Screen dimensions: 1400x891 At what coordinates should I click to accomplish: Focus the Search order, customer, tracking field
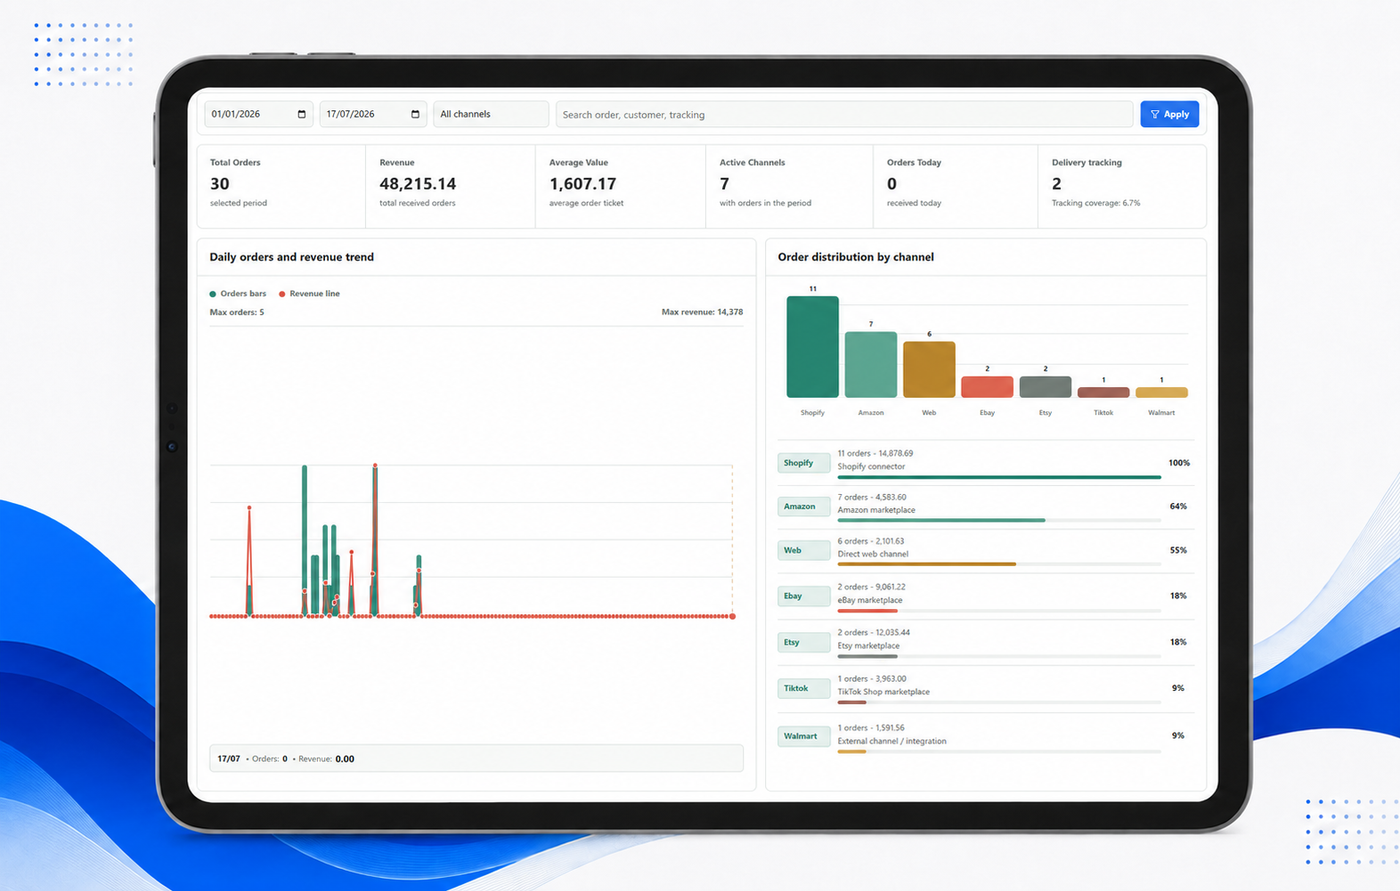844,114
